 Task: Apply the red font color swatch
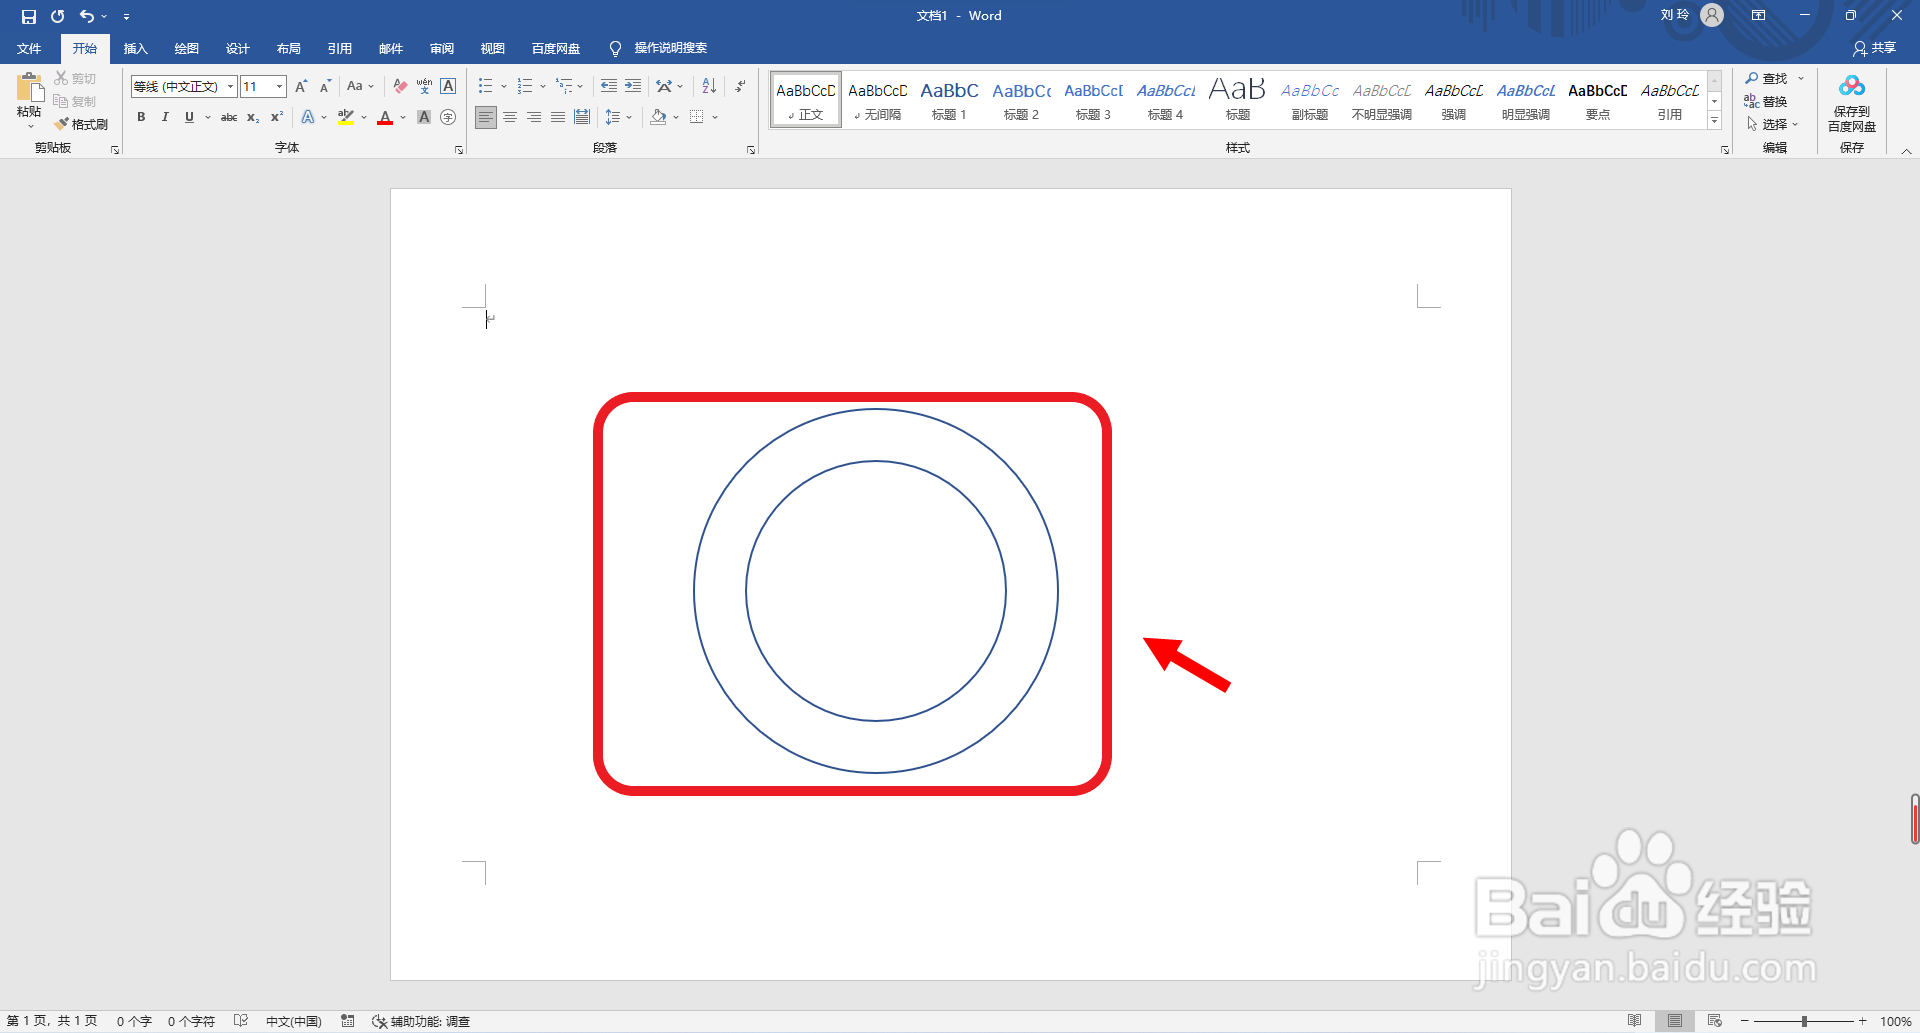tap(385, 117)
